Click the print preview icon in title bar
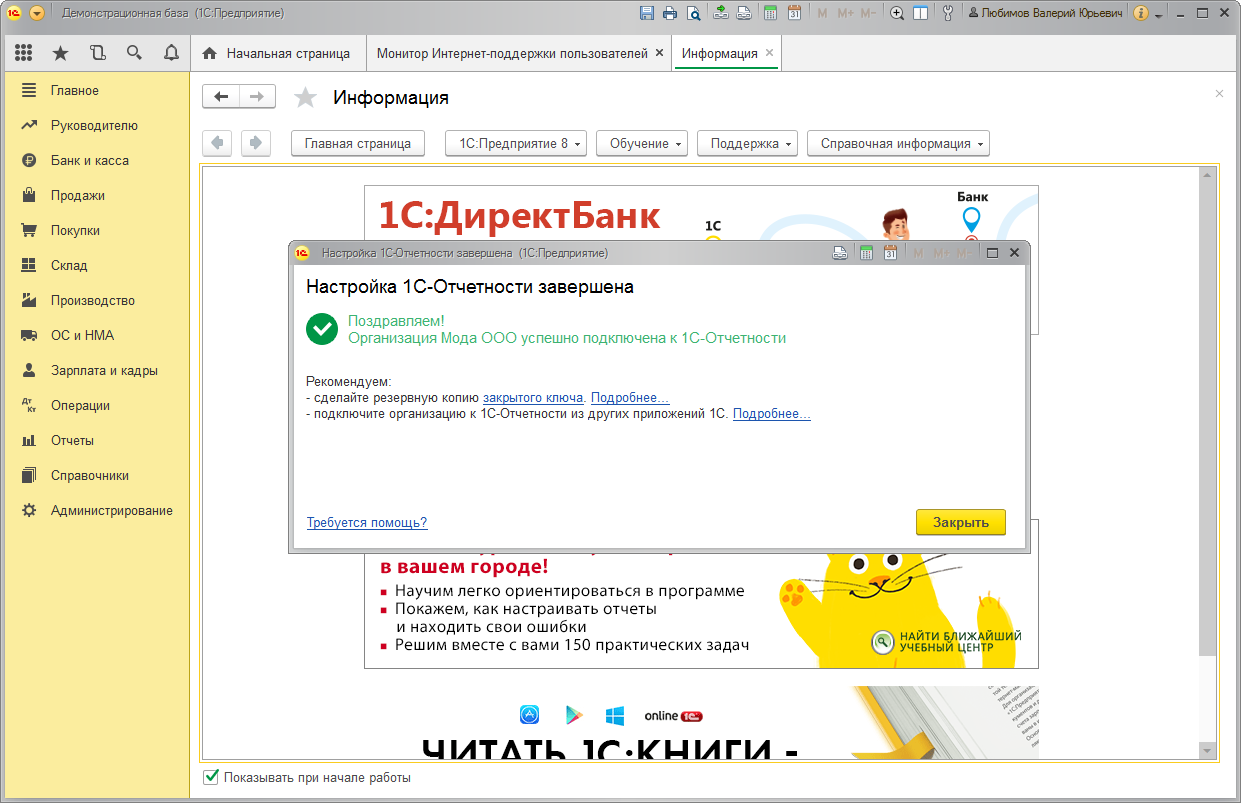1241x803 pixels. pos(693,13)
